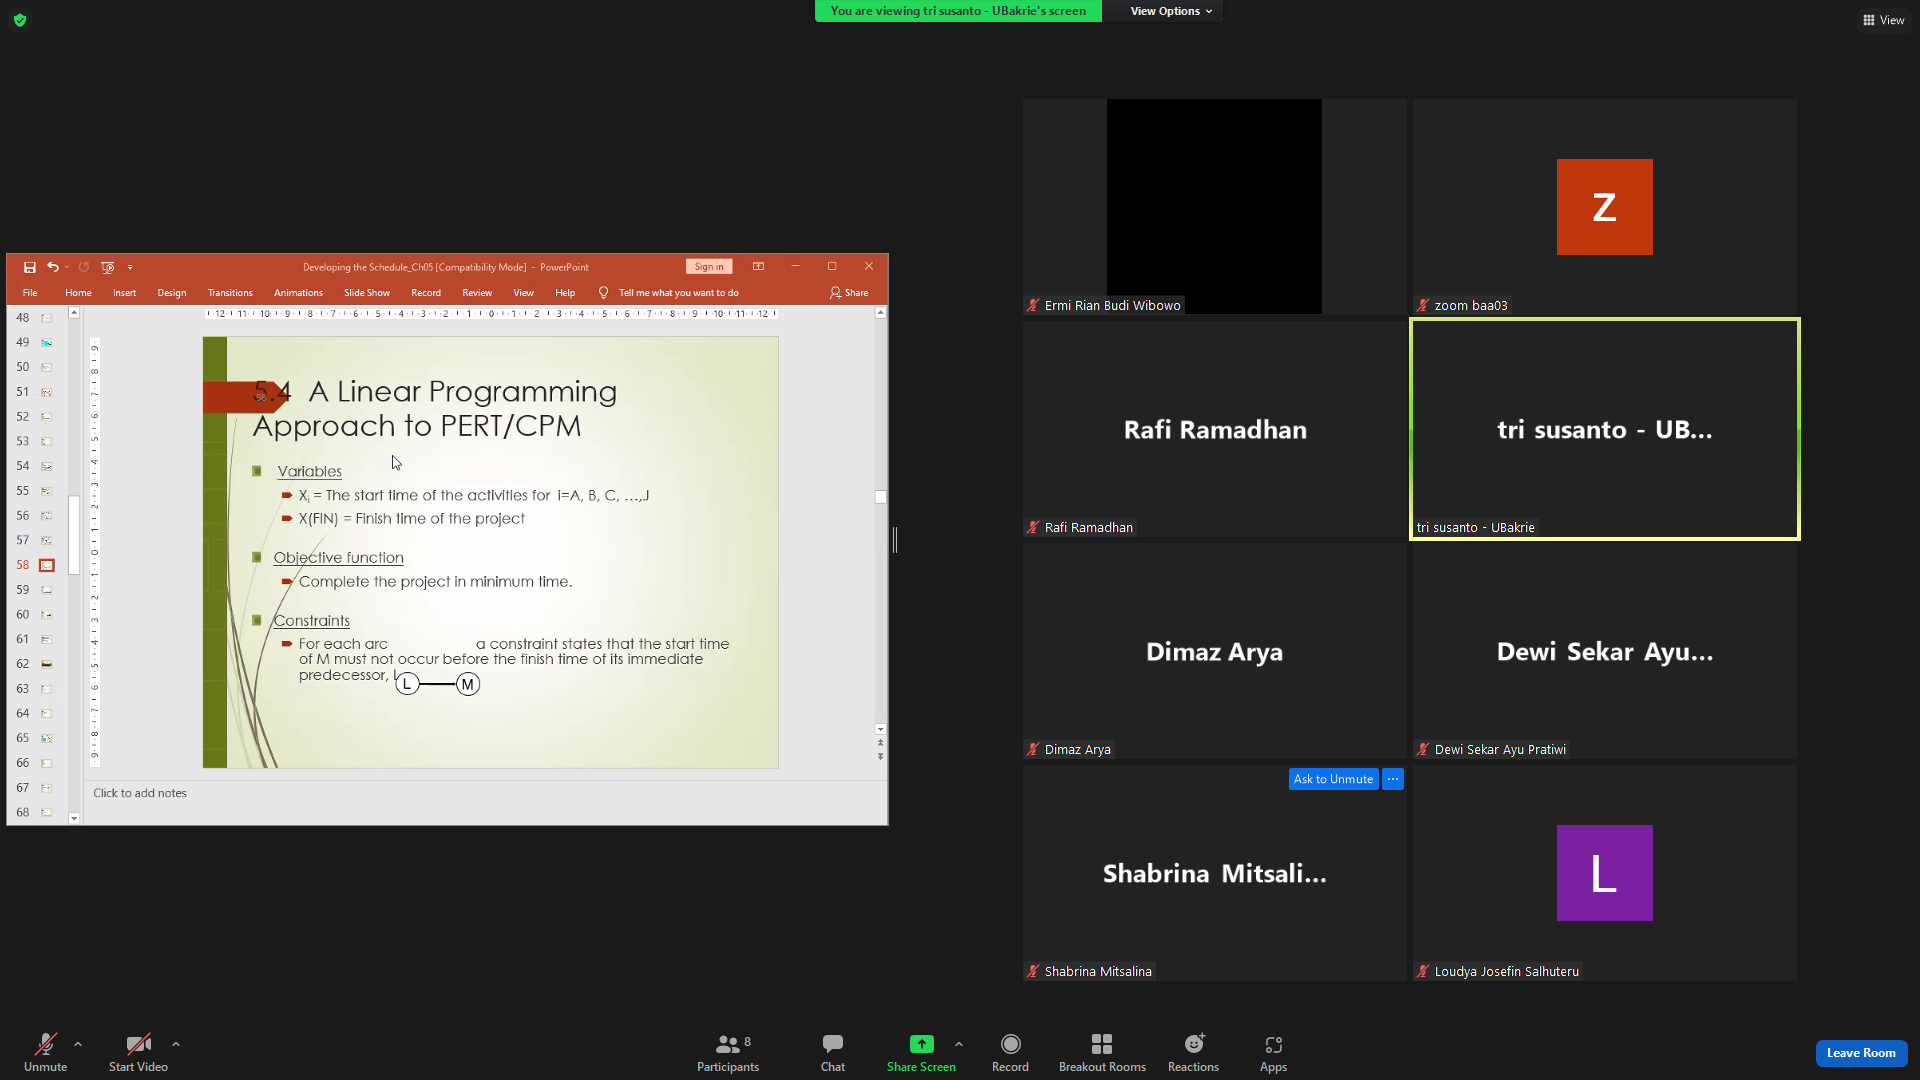Open the PowerPoint View ribbon tab
The height and width of the screenshot is (1080, 1920).
(x=523, y=293)
